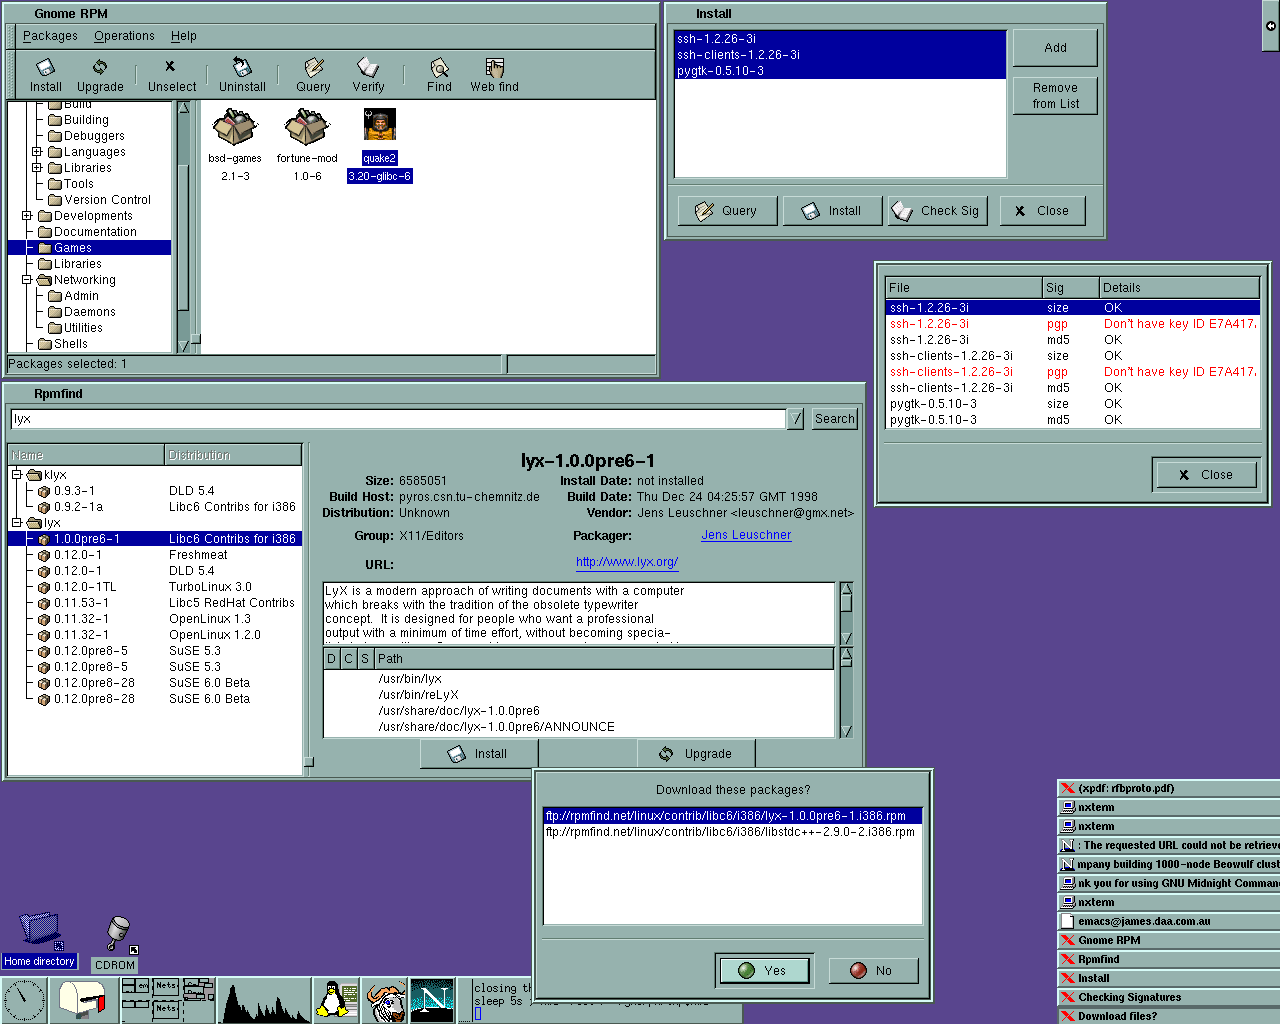
Task: Click Query button in Install window
Action: 727,211
